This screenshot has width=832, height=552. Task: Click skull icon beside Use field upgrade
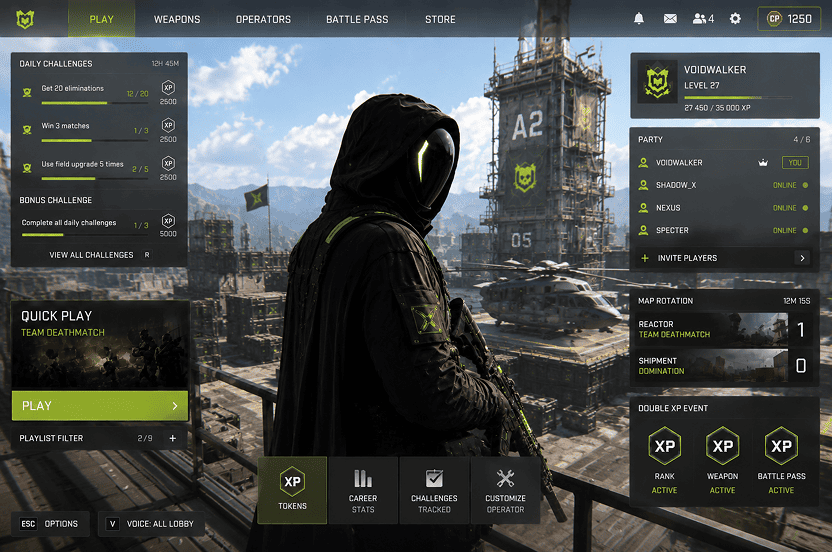[27, 168]
